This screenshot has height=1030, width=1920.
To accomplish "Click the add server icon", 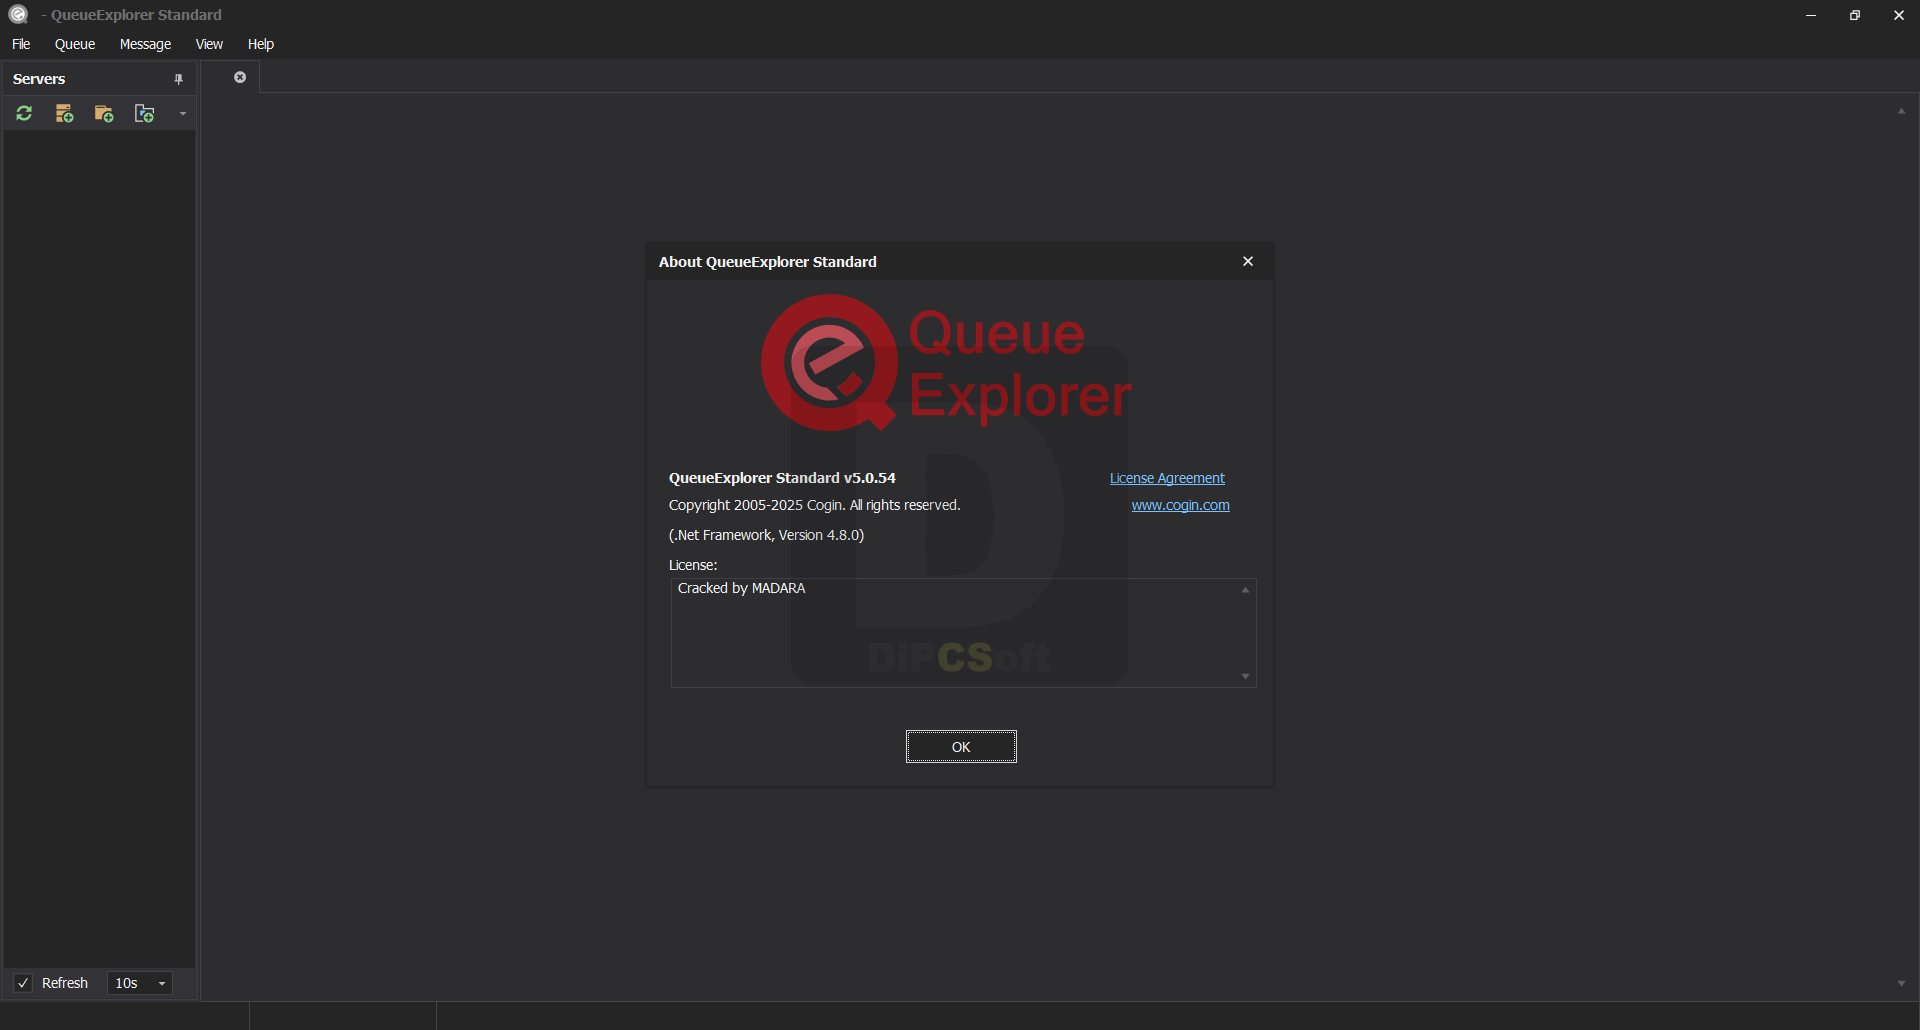I will tap(64, 114).
